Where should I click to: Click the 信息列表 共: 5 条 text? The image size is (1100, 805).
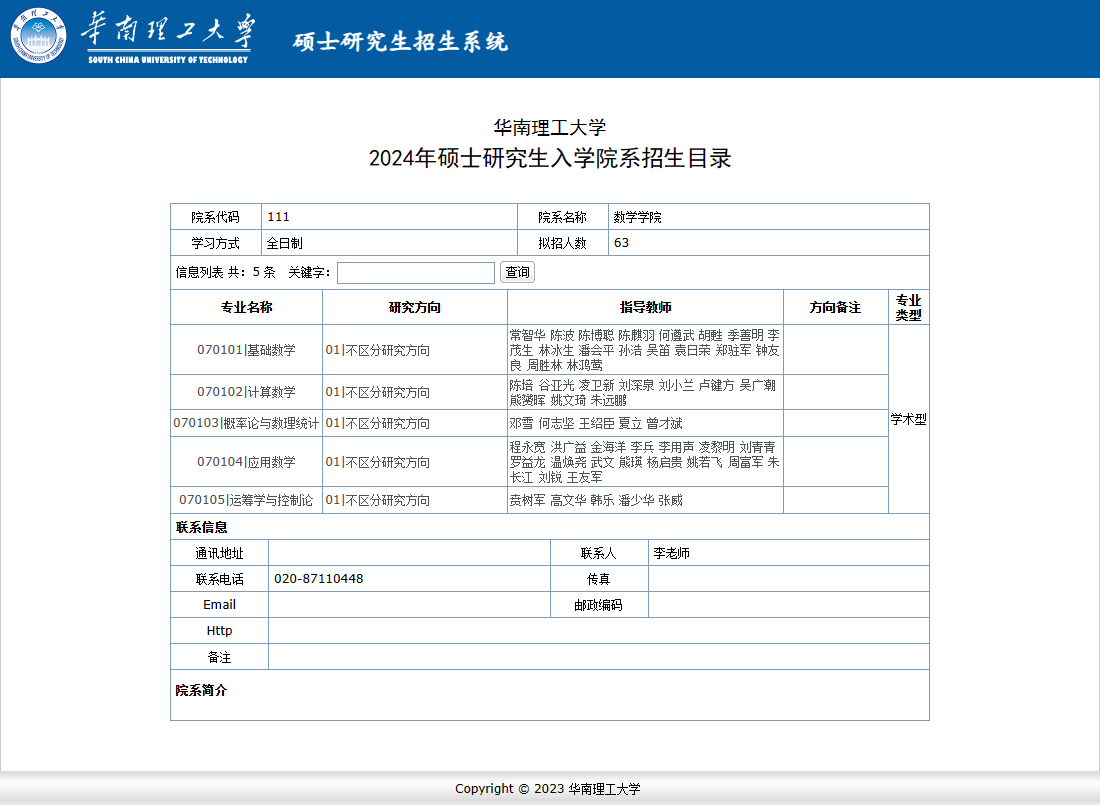pyautogui.click(x=225, y=272)
